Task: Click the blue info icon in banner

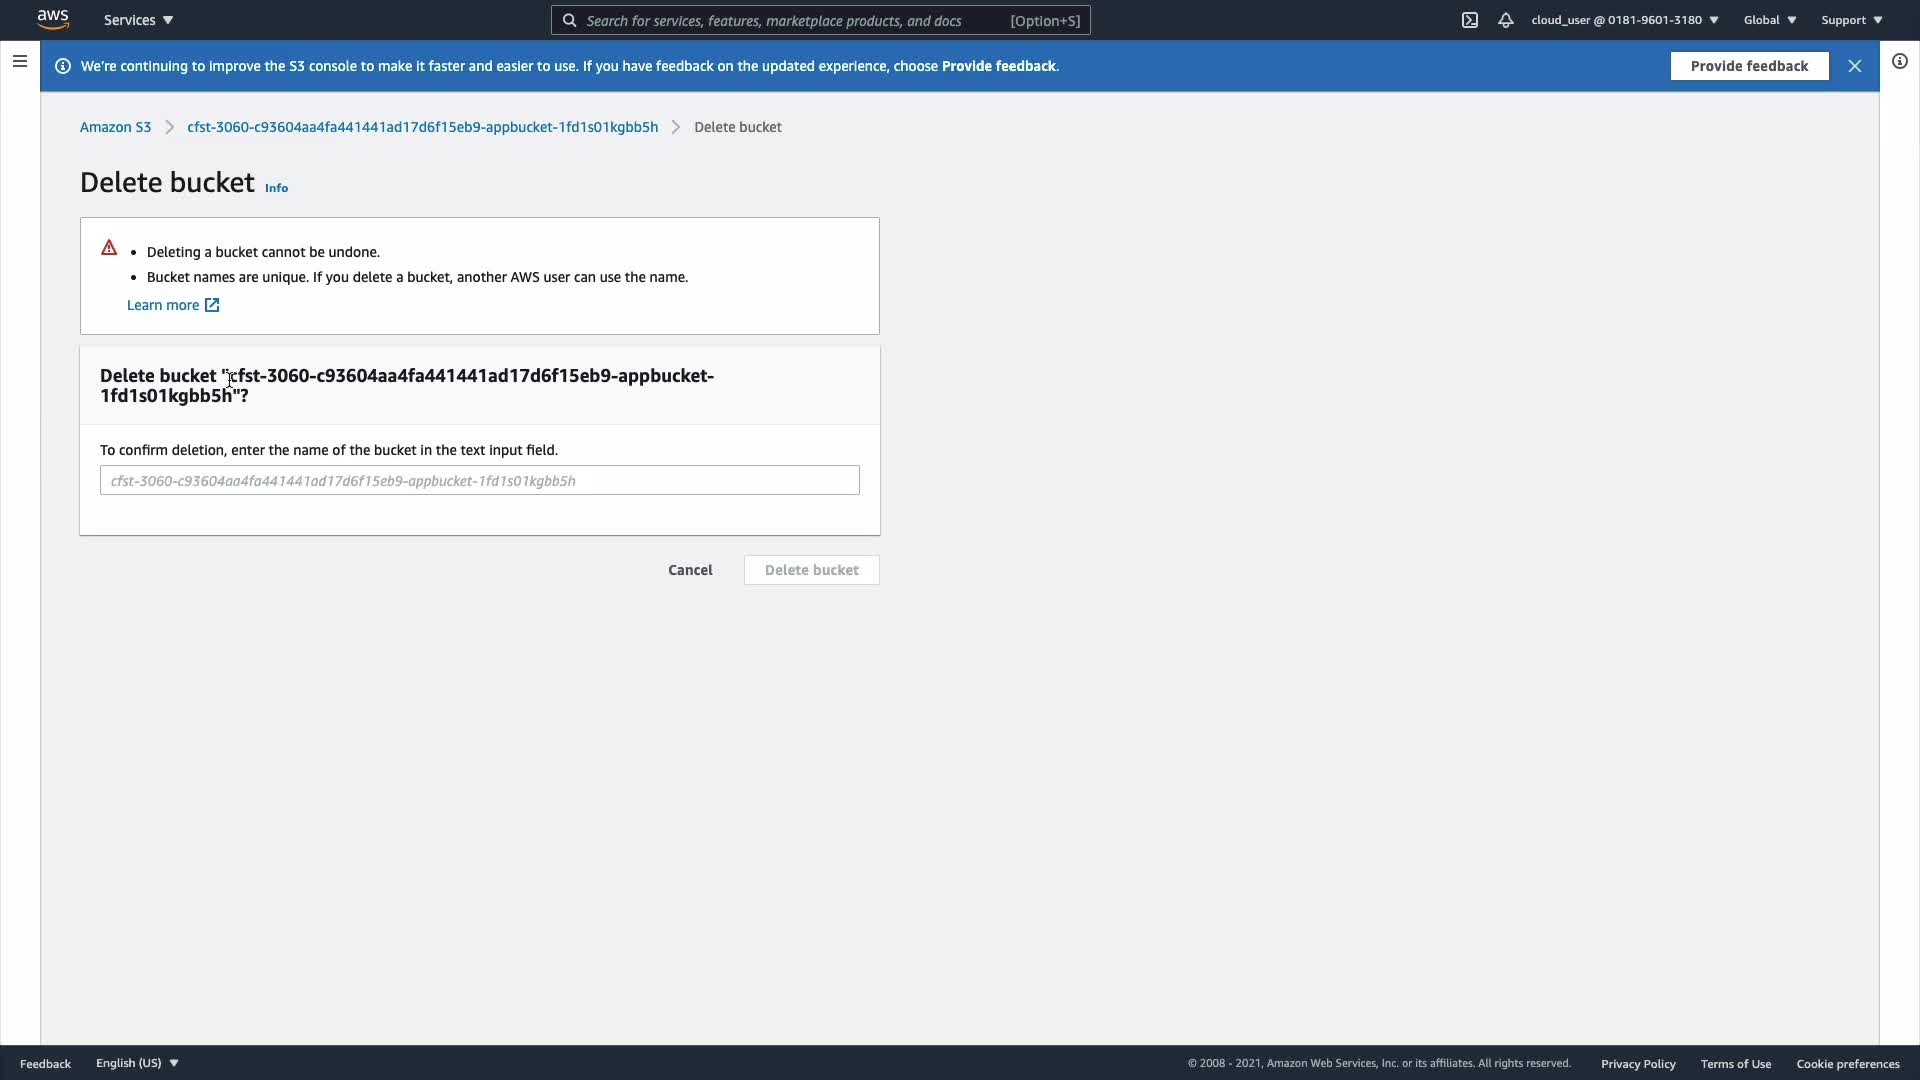Action: point(63,66)
